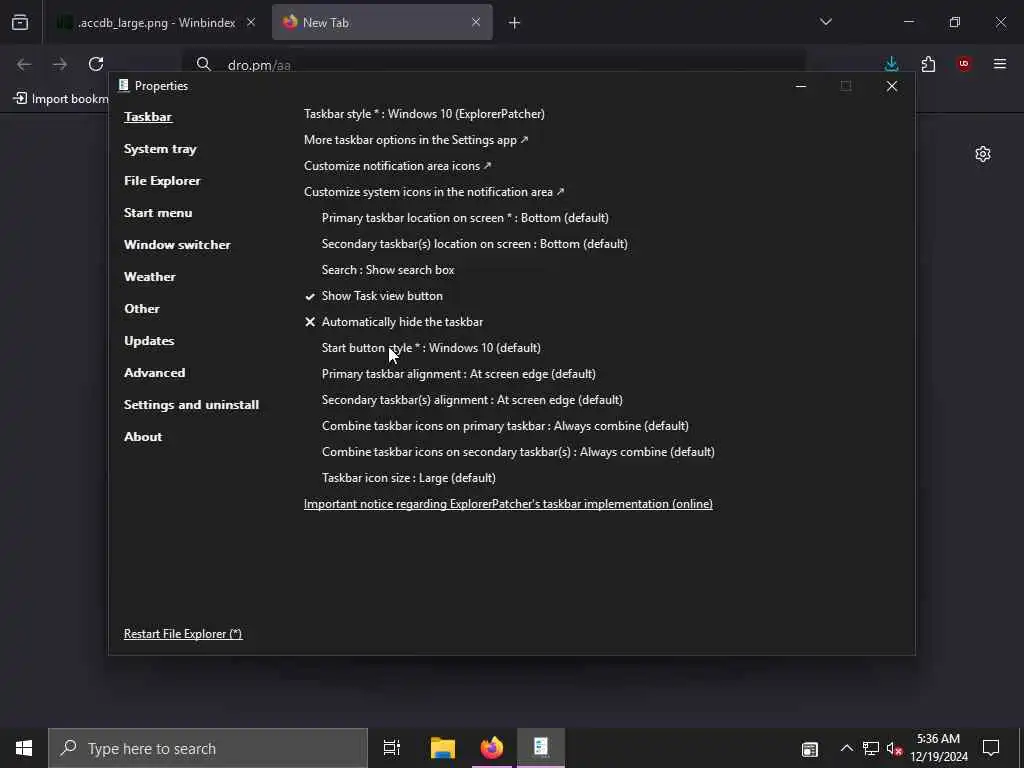This screenshot has width=1024, height=768.
Task: Change Combine taskbar icons on secondary taskbar(s)
Action: click(x=519, y=452)
